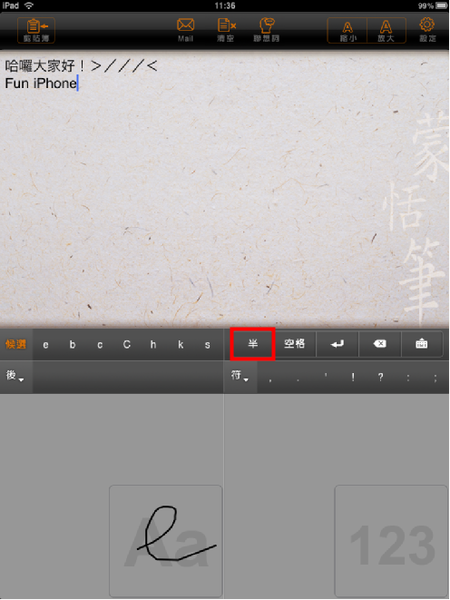This screenshot has width=450, height=600.
Task: Enlarge font with the 放大 button
Action: [386, 30]
